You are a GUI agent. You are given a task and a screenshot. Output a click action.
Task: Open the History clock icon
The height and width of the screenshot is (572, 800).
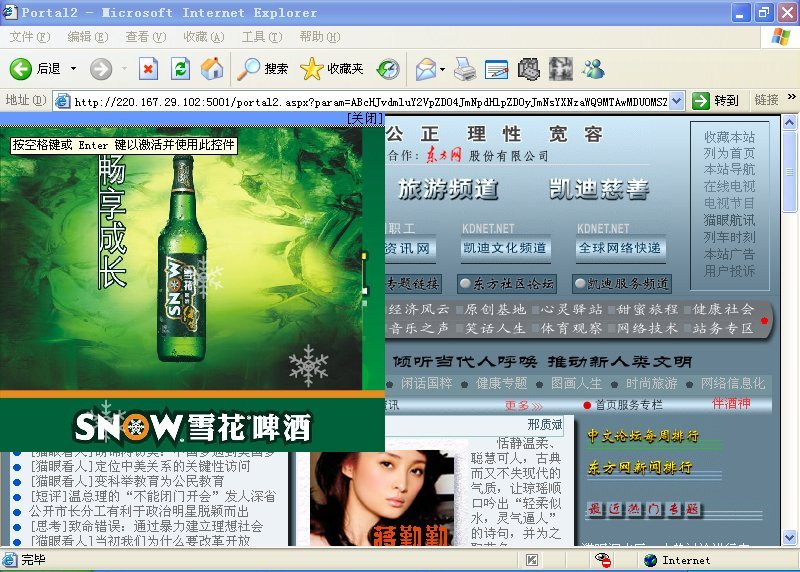[388, 68]
